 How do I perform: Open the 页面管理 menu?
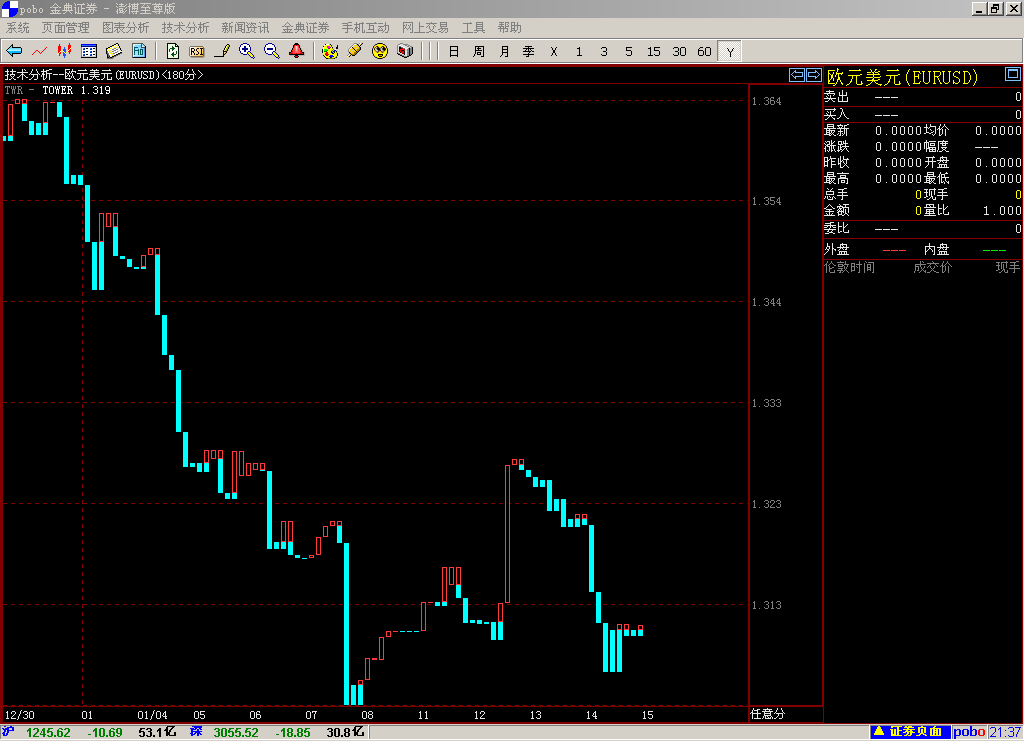point(65,27)
